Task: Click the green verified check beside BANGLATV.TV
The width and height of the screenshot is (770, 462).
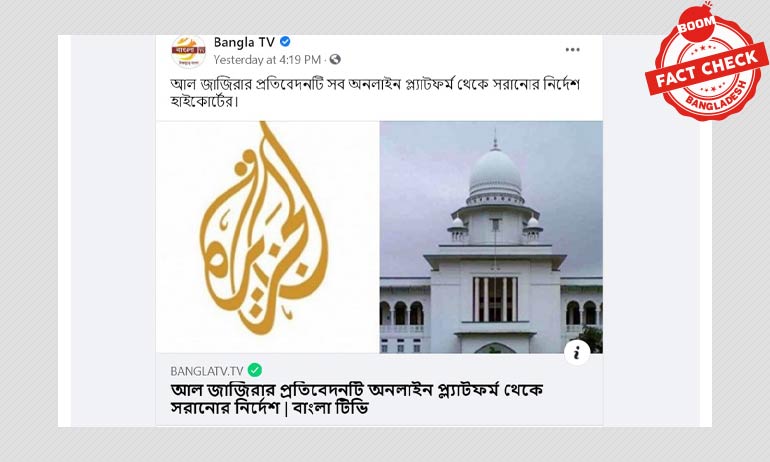Action: tap(255, 370)
